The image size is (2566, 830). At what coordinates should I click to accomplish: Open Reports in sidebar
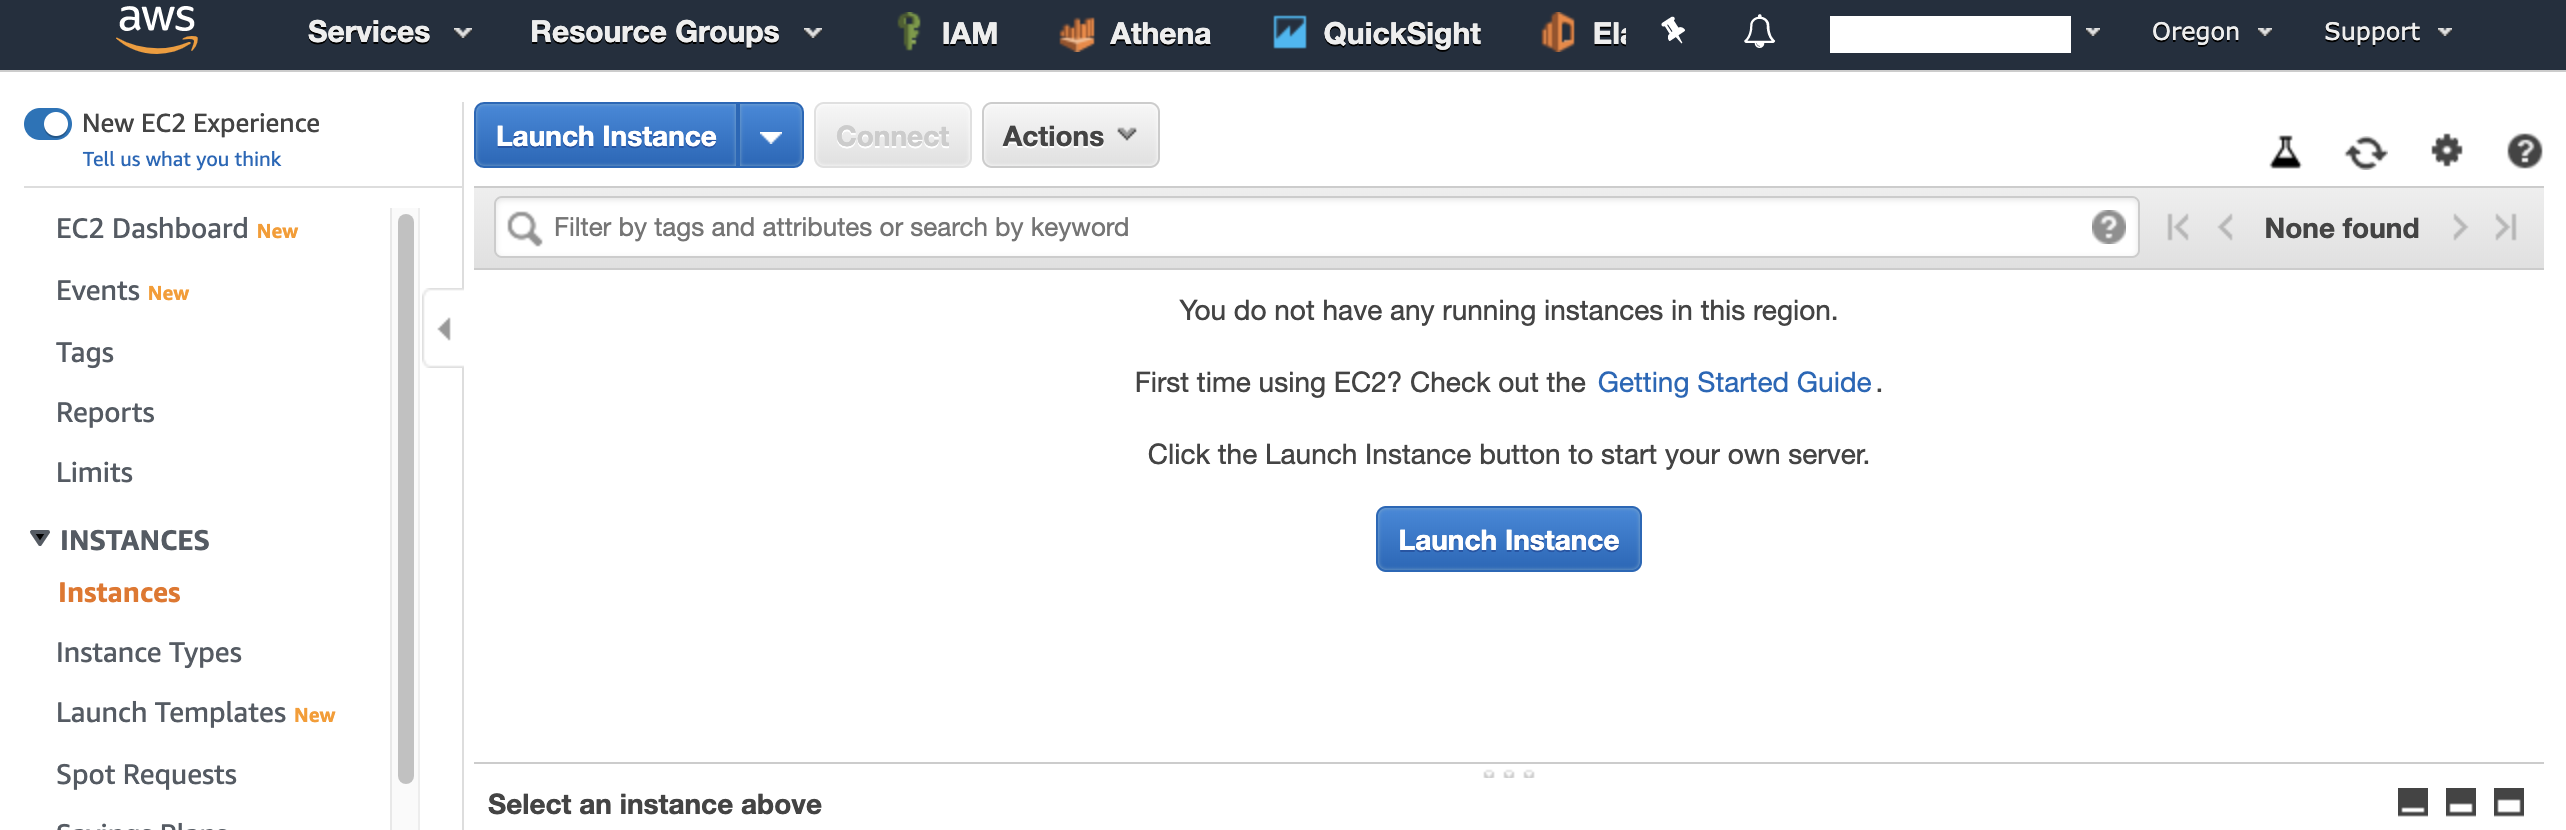click(104, 413)
